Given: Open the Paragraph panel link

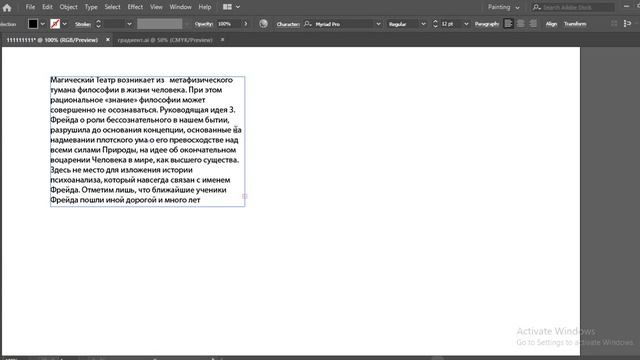Looking at the screenshot, I should click(487, 24).
